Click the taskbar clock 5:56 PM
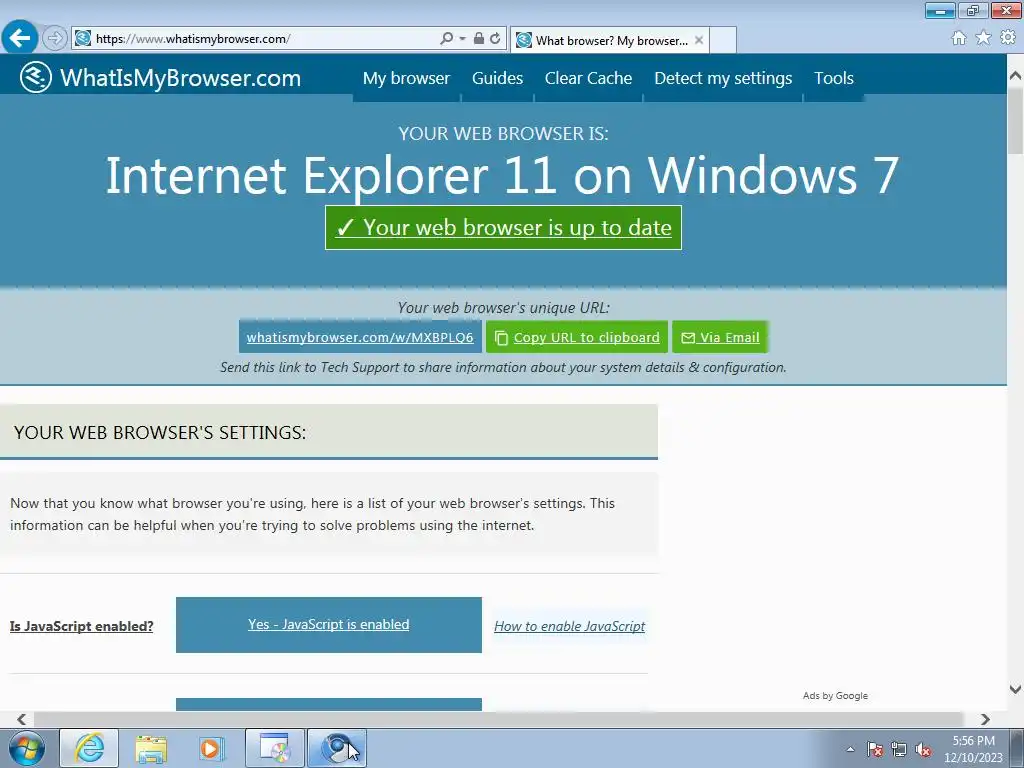The height and width of the screenshot is (768, 1024). pos(973,749)
